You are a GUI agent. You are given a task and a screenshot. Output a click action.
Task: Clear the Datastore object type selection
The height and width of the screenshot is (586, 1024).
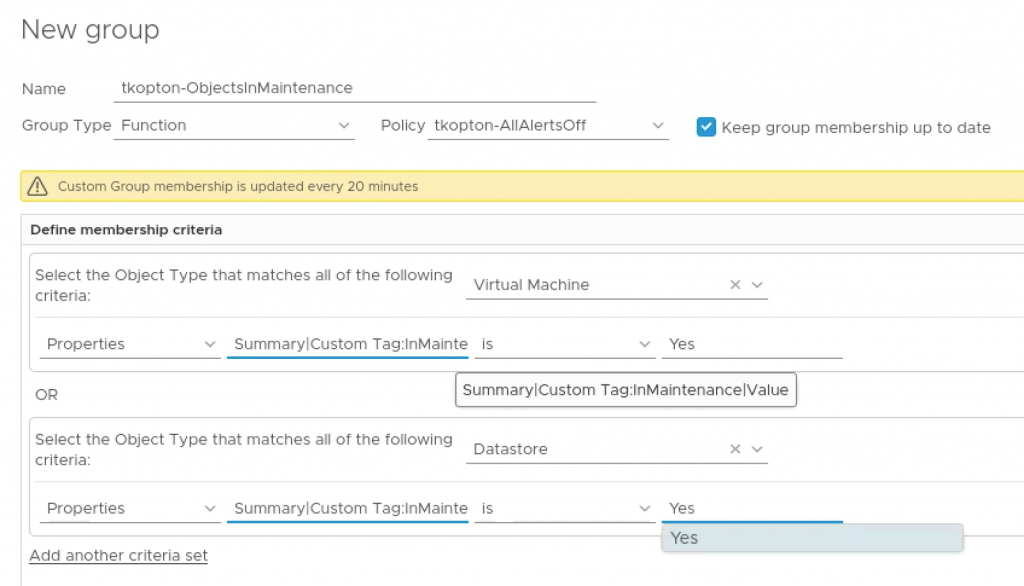click(x=735, y=449)
